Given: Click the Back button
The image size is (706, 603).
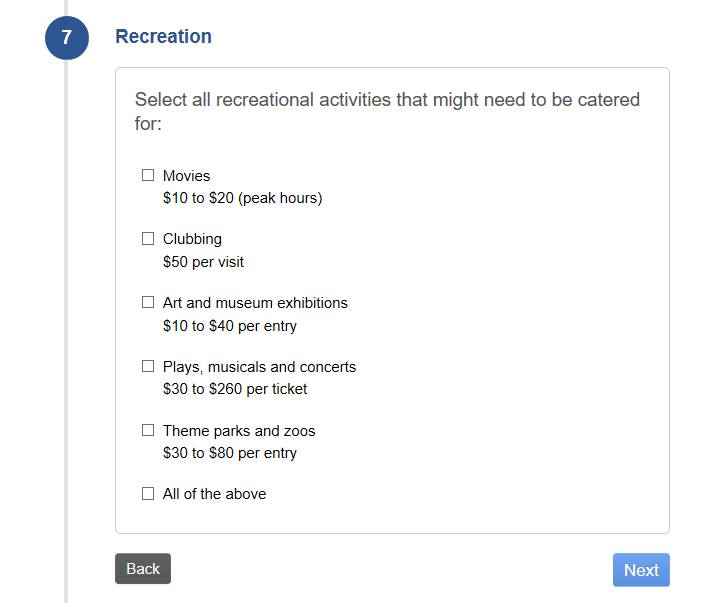Looking at the screenshot, I should 143,568.
